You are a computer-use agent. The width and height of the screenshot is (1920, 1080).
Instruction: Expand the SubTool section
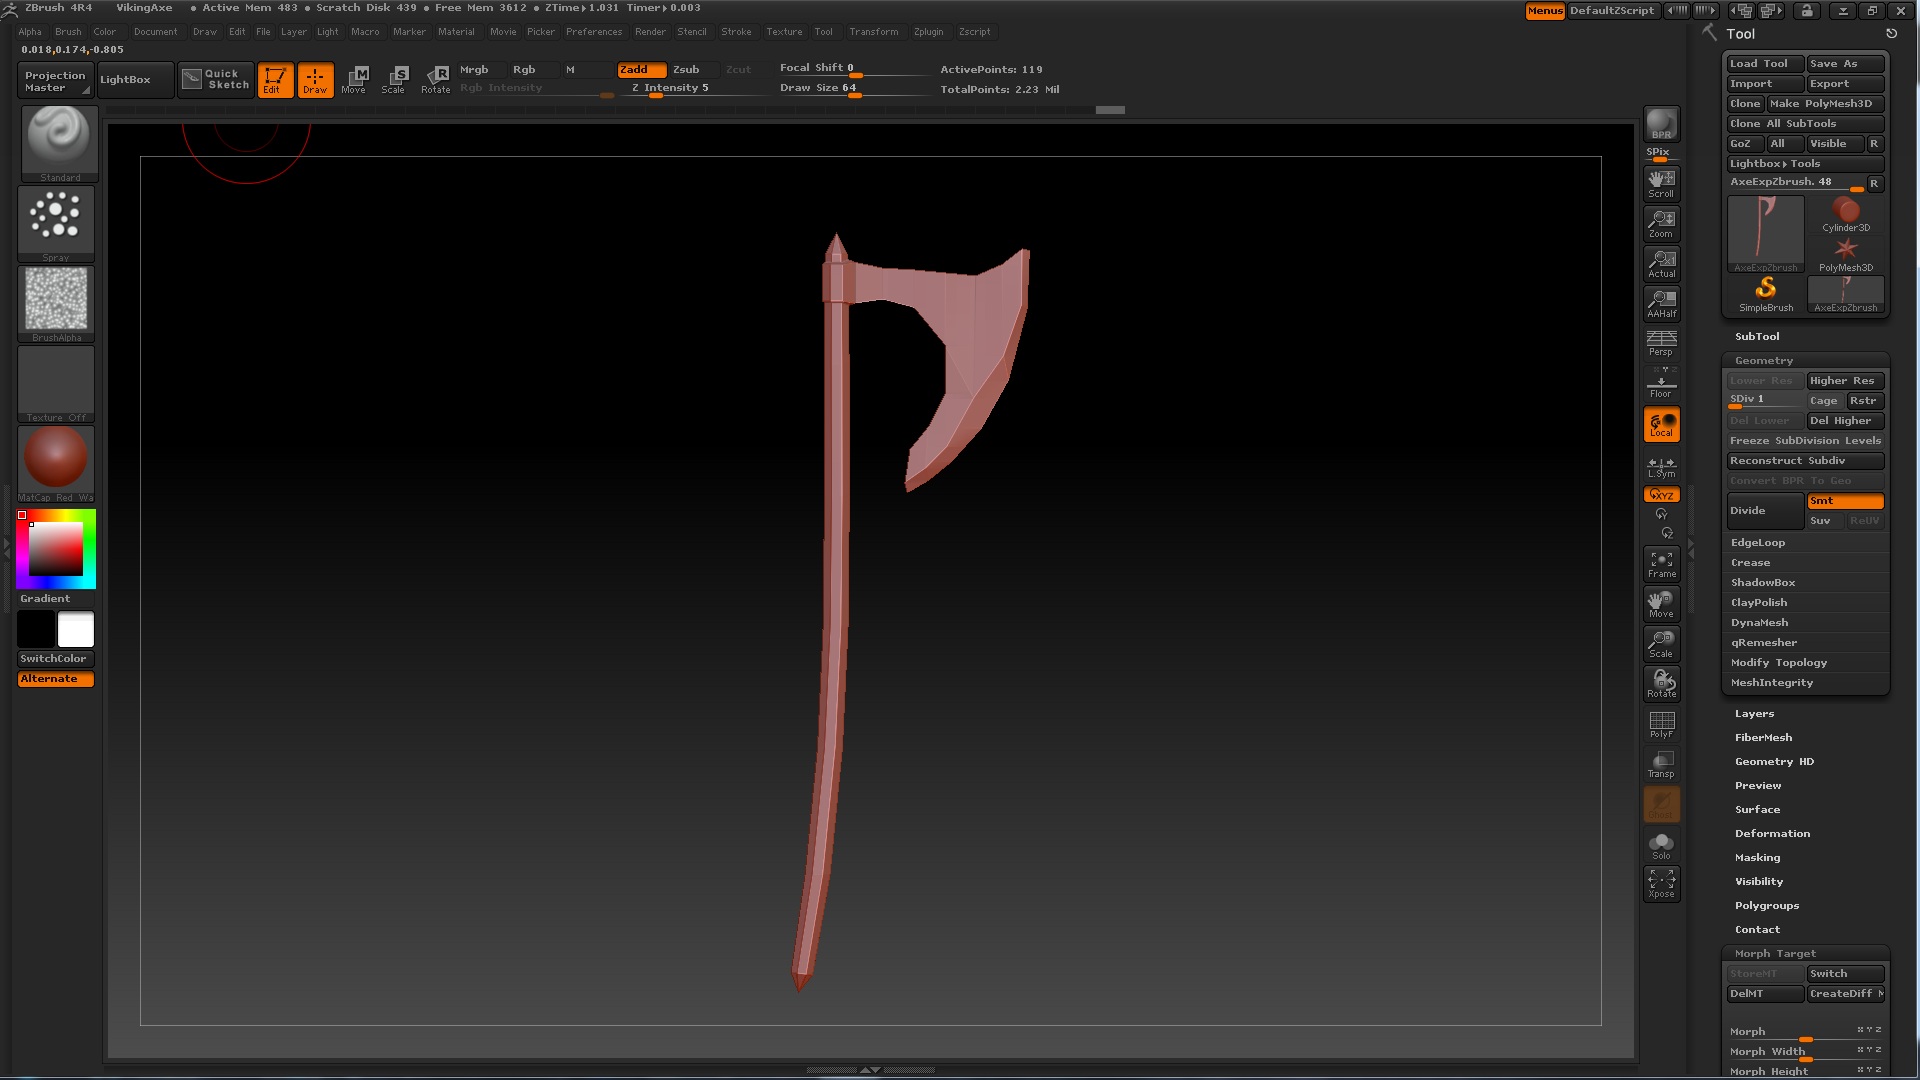point(1757,337)
